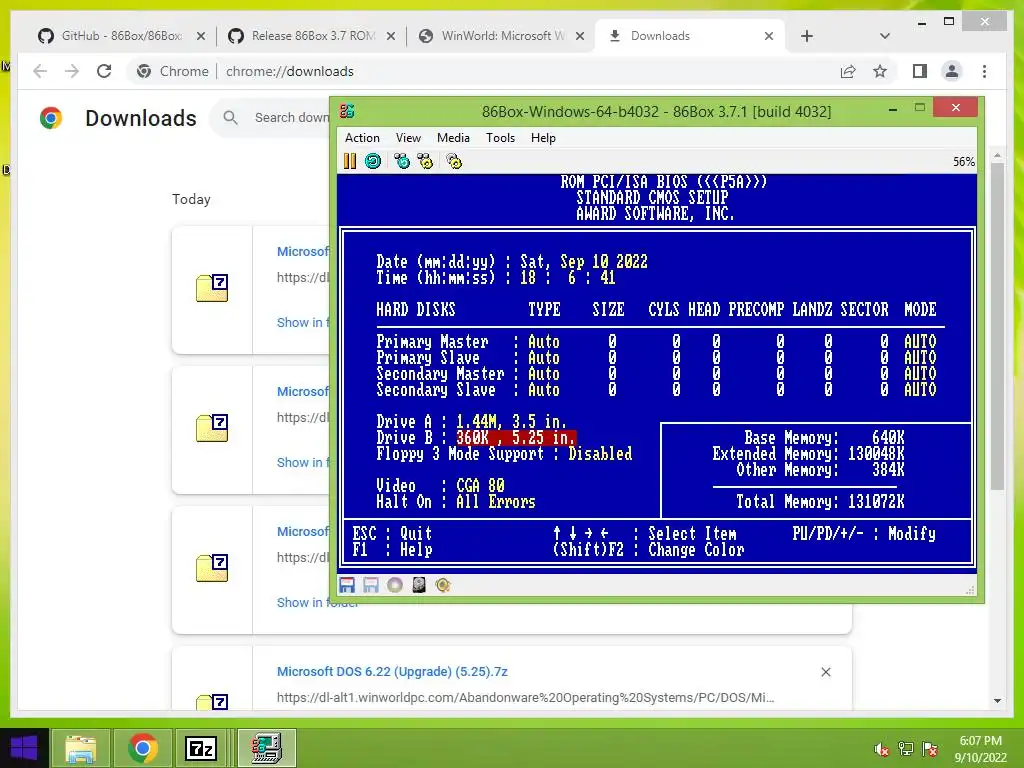This screenshot has height=768, width=1024.
Task: Go forward in Chrome
Action: [x=72, y=71]
